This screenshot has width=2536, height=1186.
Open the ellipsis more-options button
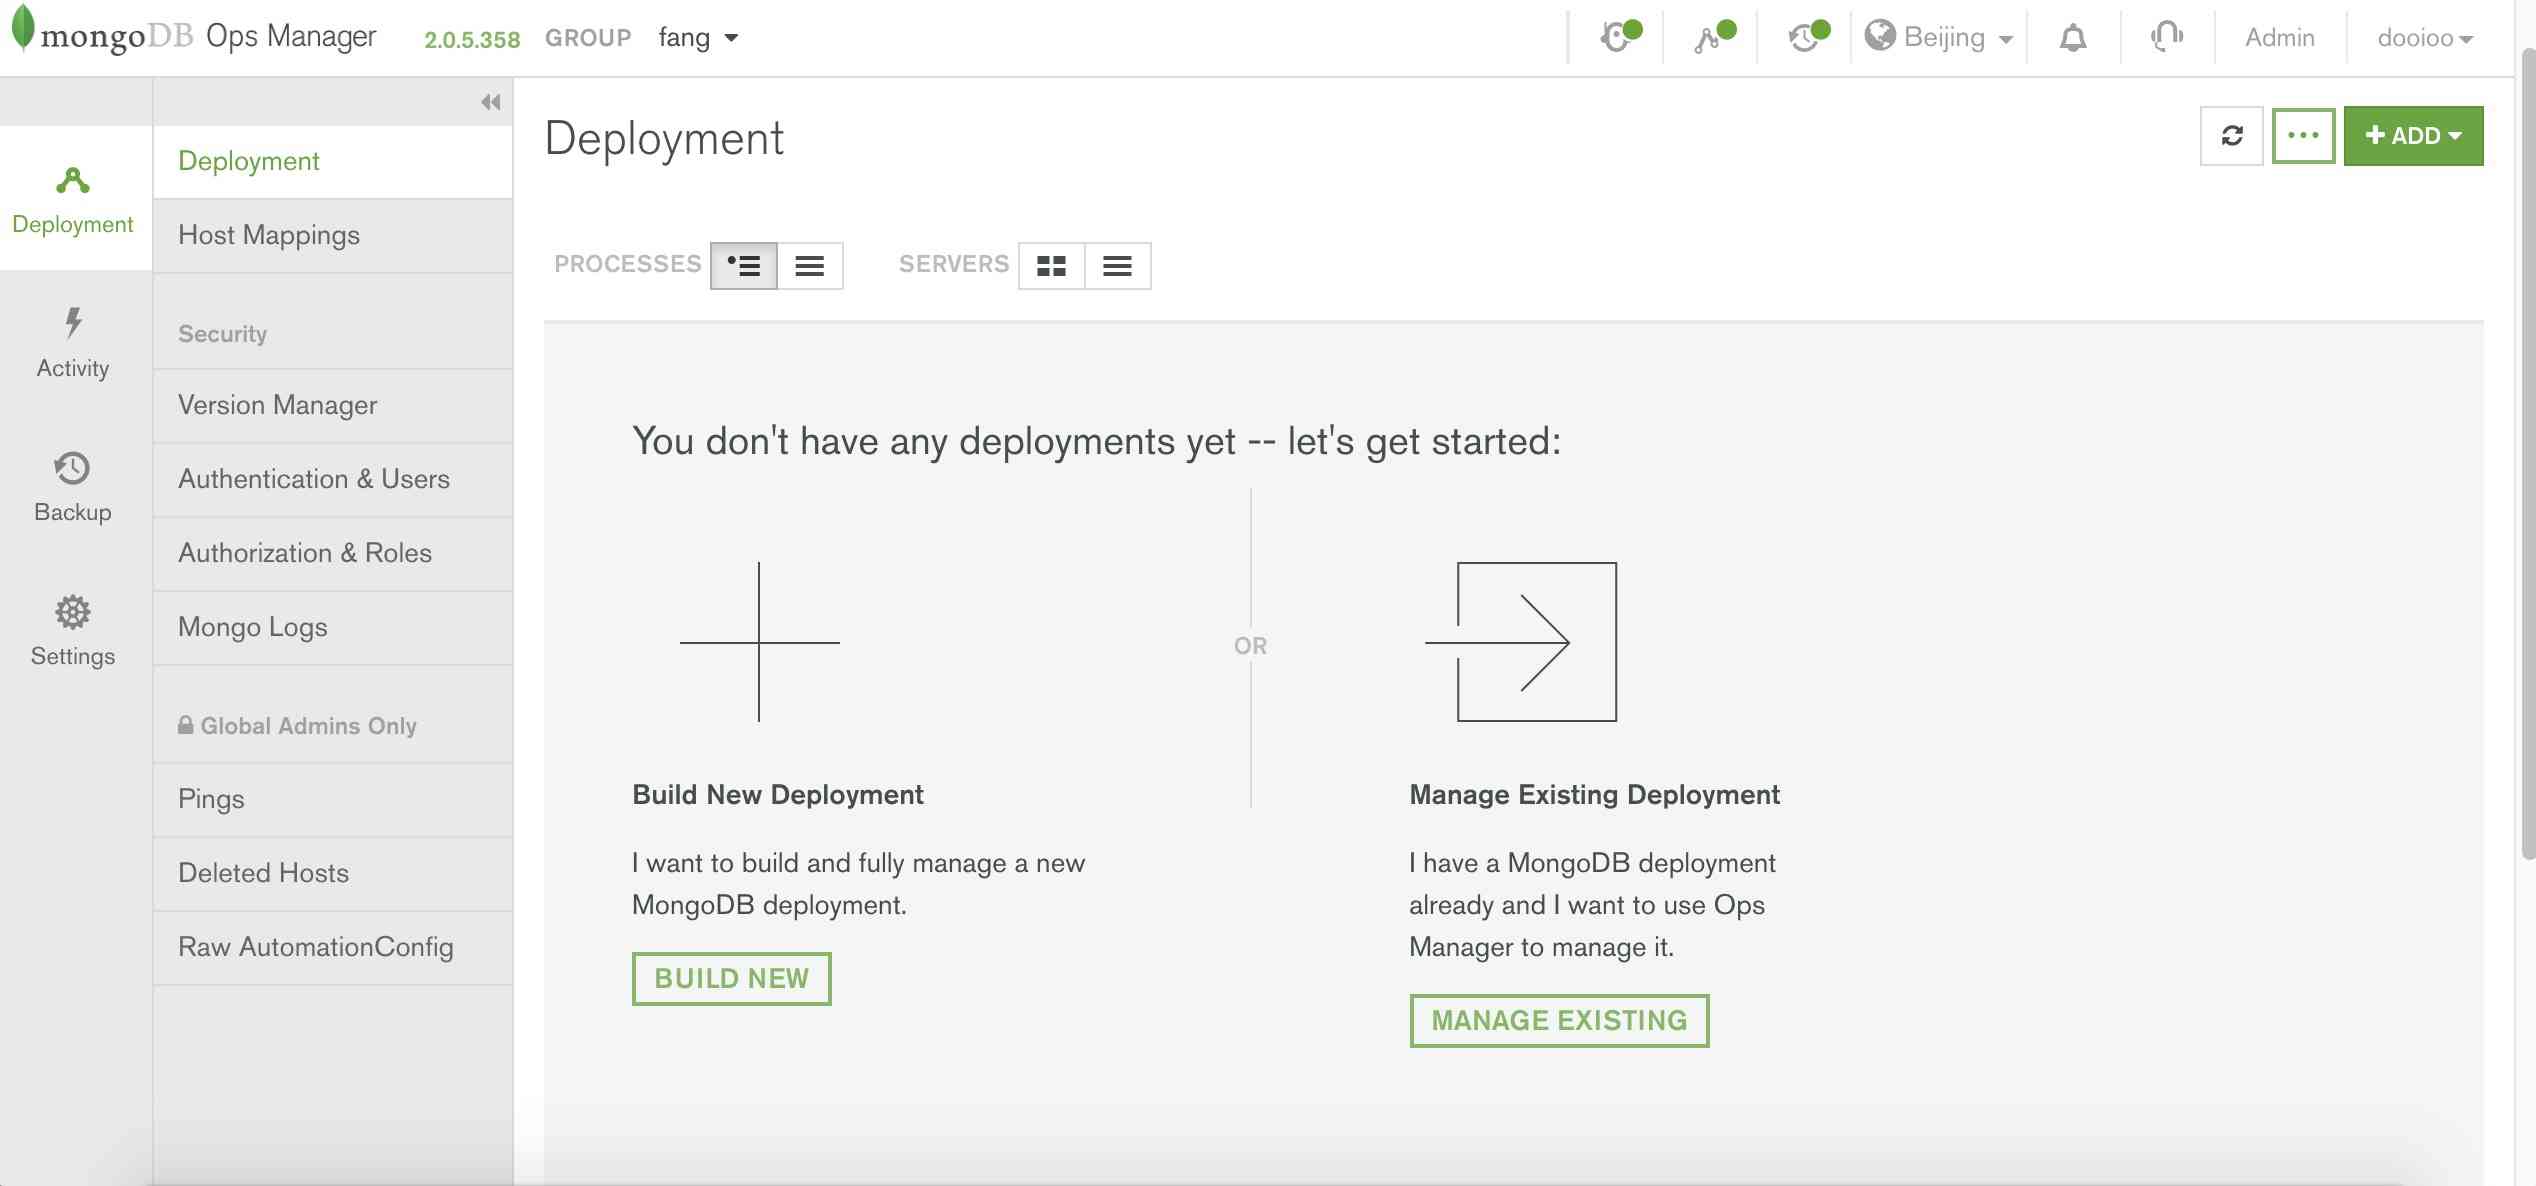[2303, 136]
